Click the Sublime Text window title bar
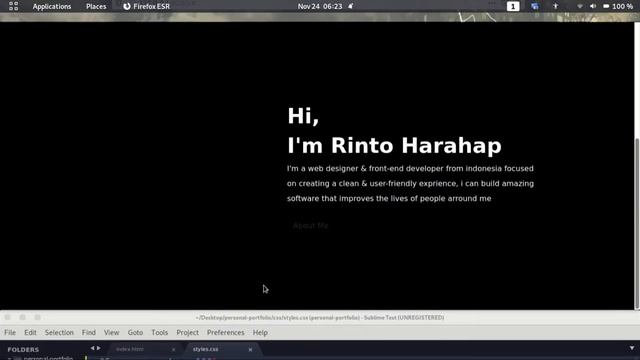This screenshot has width=640, height=360. pos(320,318)
